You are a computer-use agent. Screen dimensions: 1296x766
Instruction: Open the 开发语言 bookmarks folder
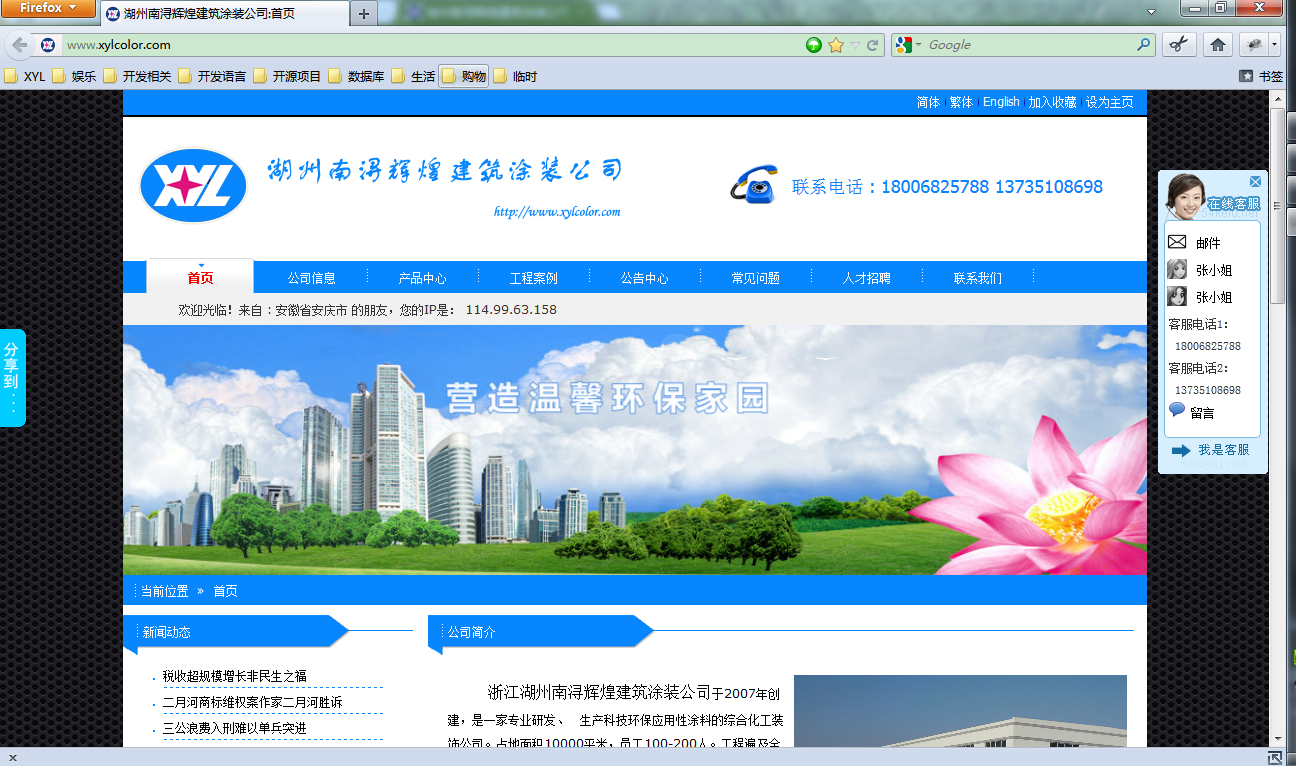click(212, 76)
